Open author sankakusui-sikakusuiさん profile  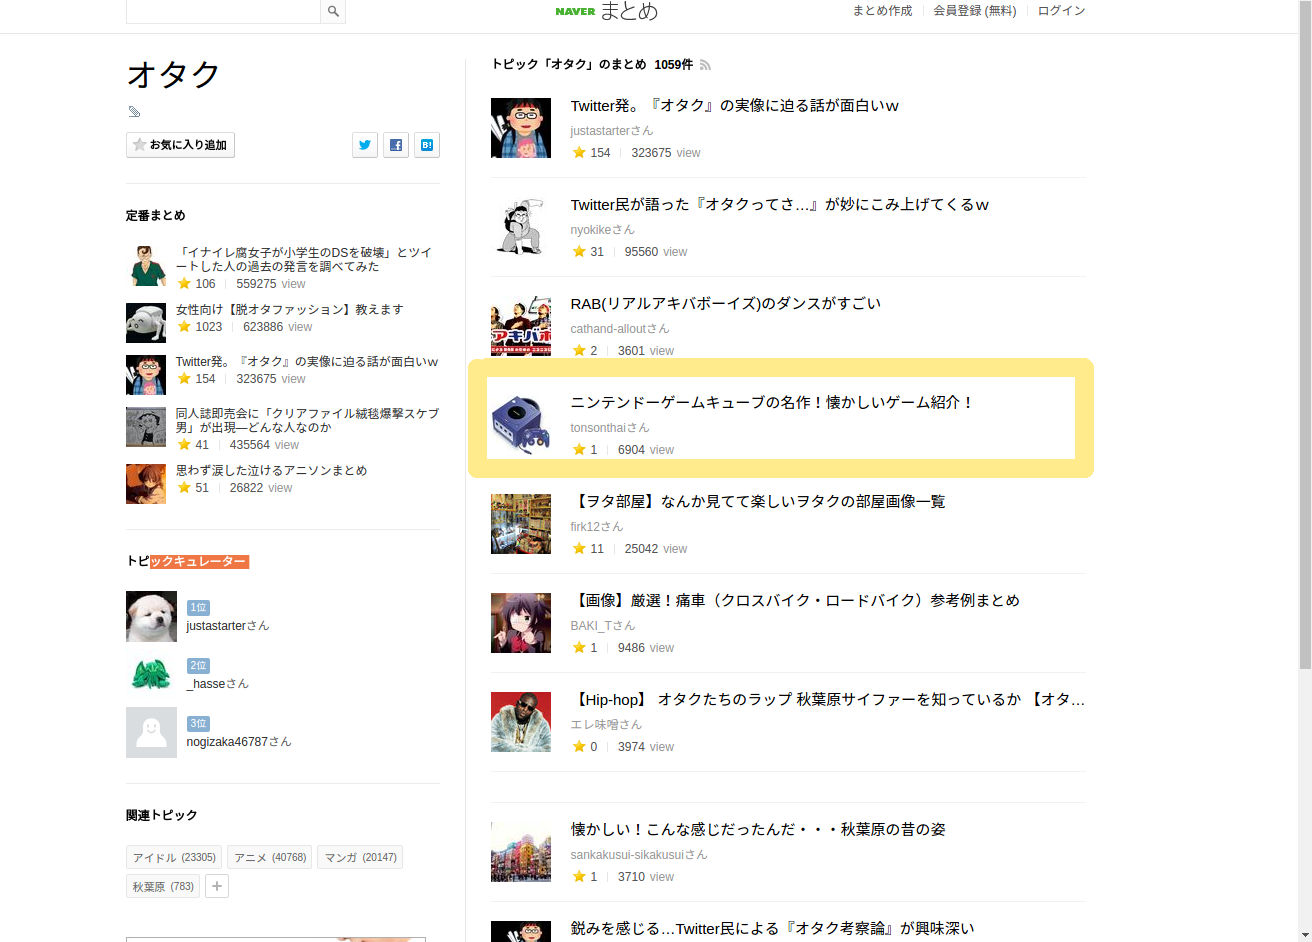[638, 855]
